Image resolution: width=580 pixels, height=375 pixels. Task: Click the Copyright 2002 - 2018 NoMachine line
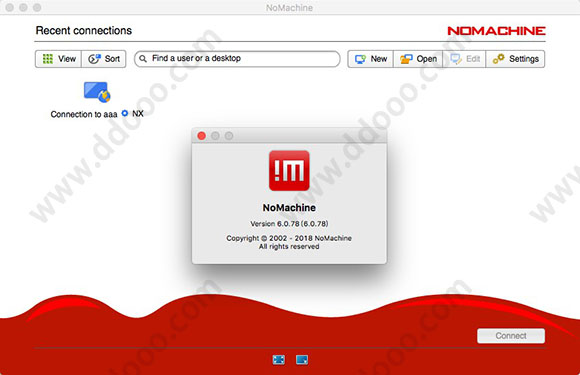click(x=289, y=238)
